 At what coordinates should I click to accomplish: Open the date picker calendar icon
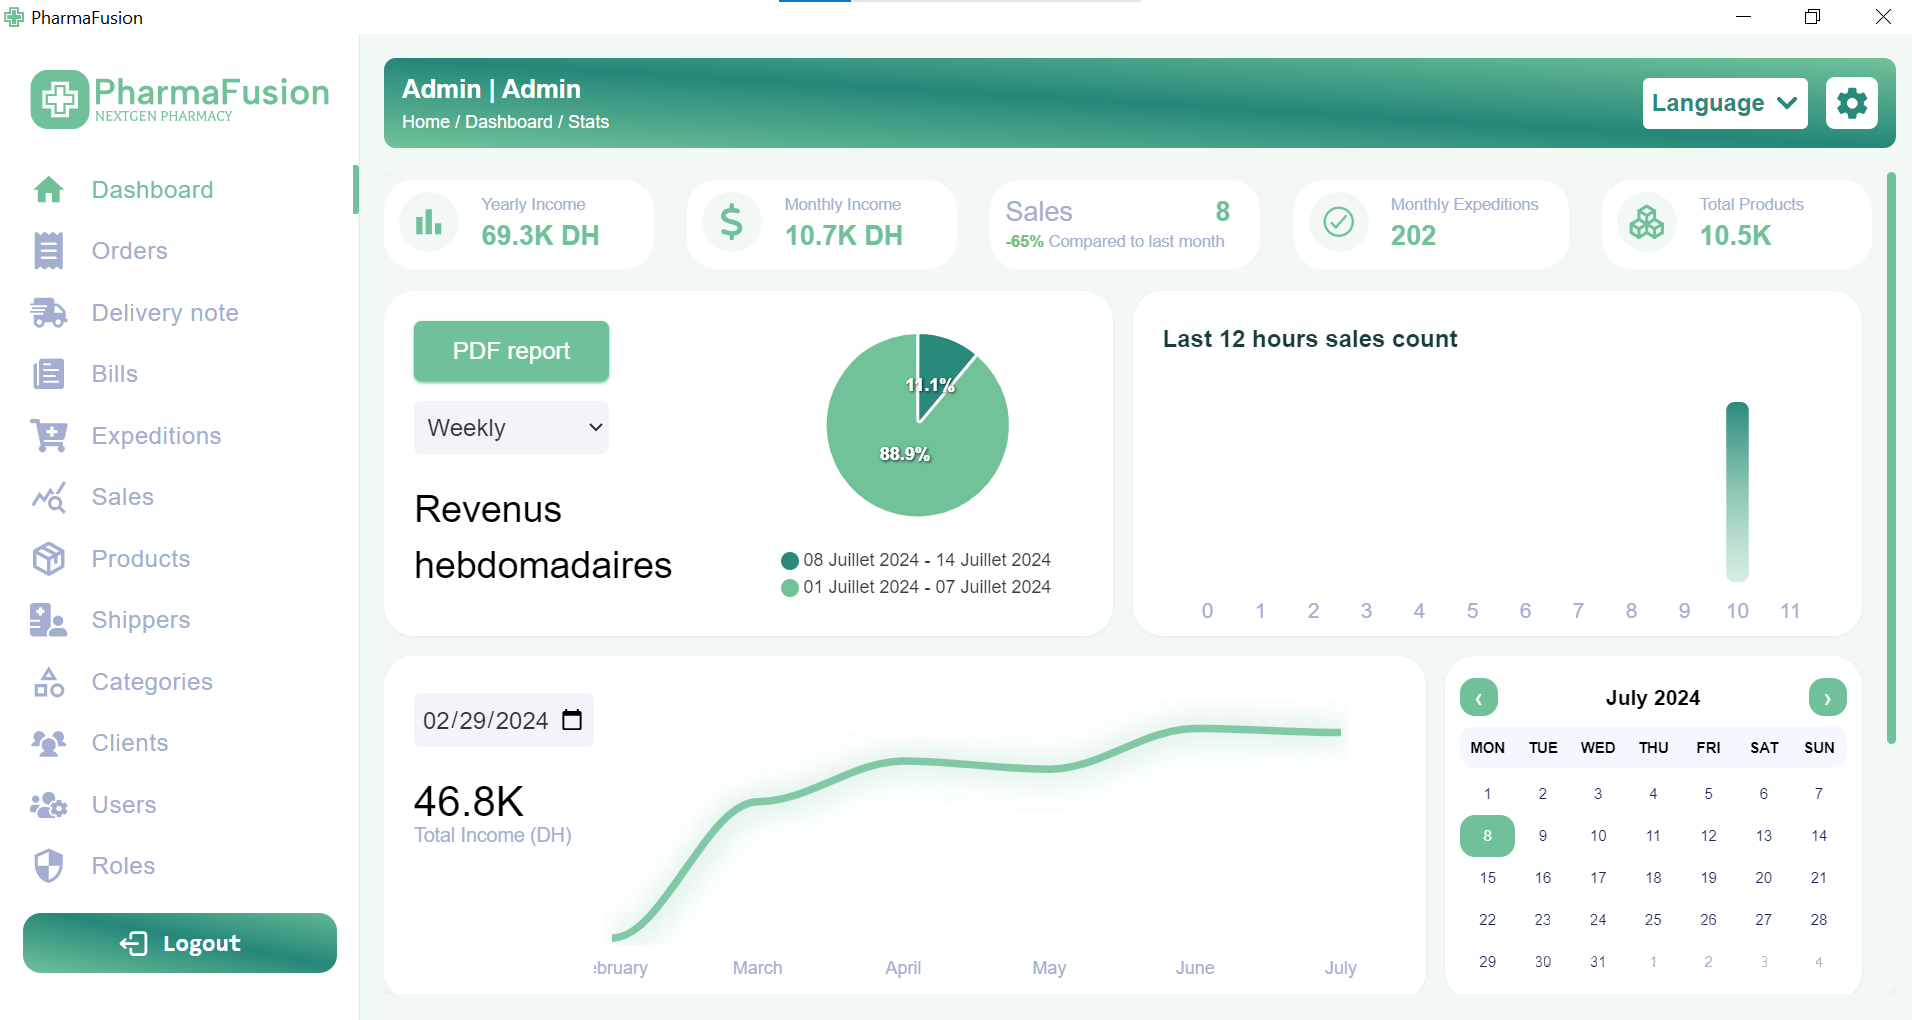[x=572, y=720]
